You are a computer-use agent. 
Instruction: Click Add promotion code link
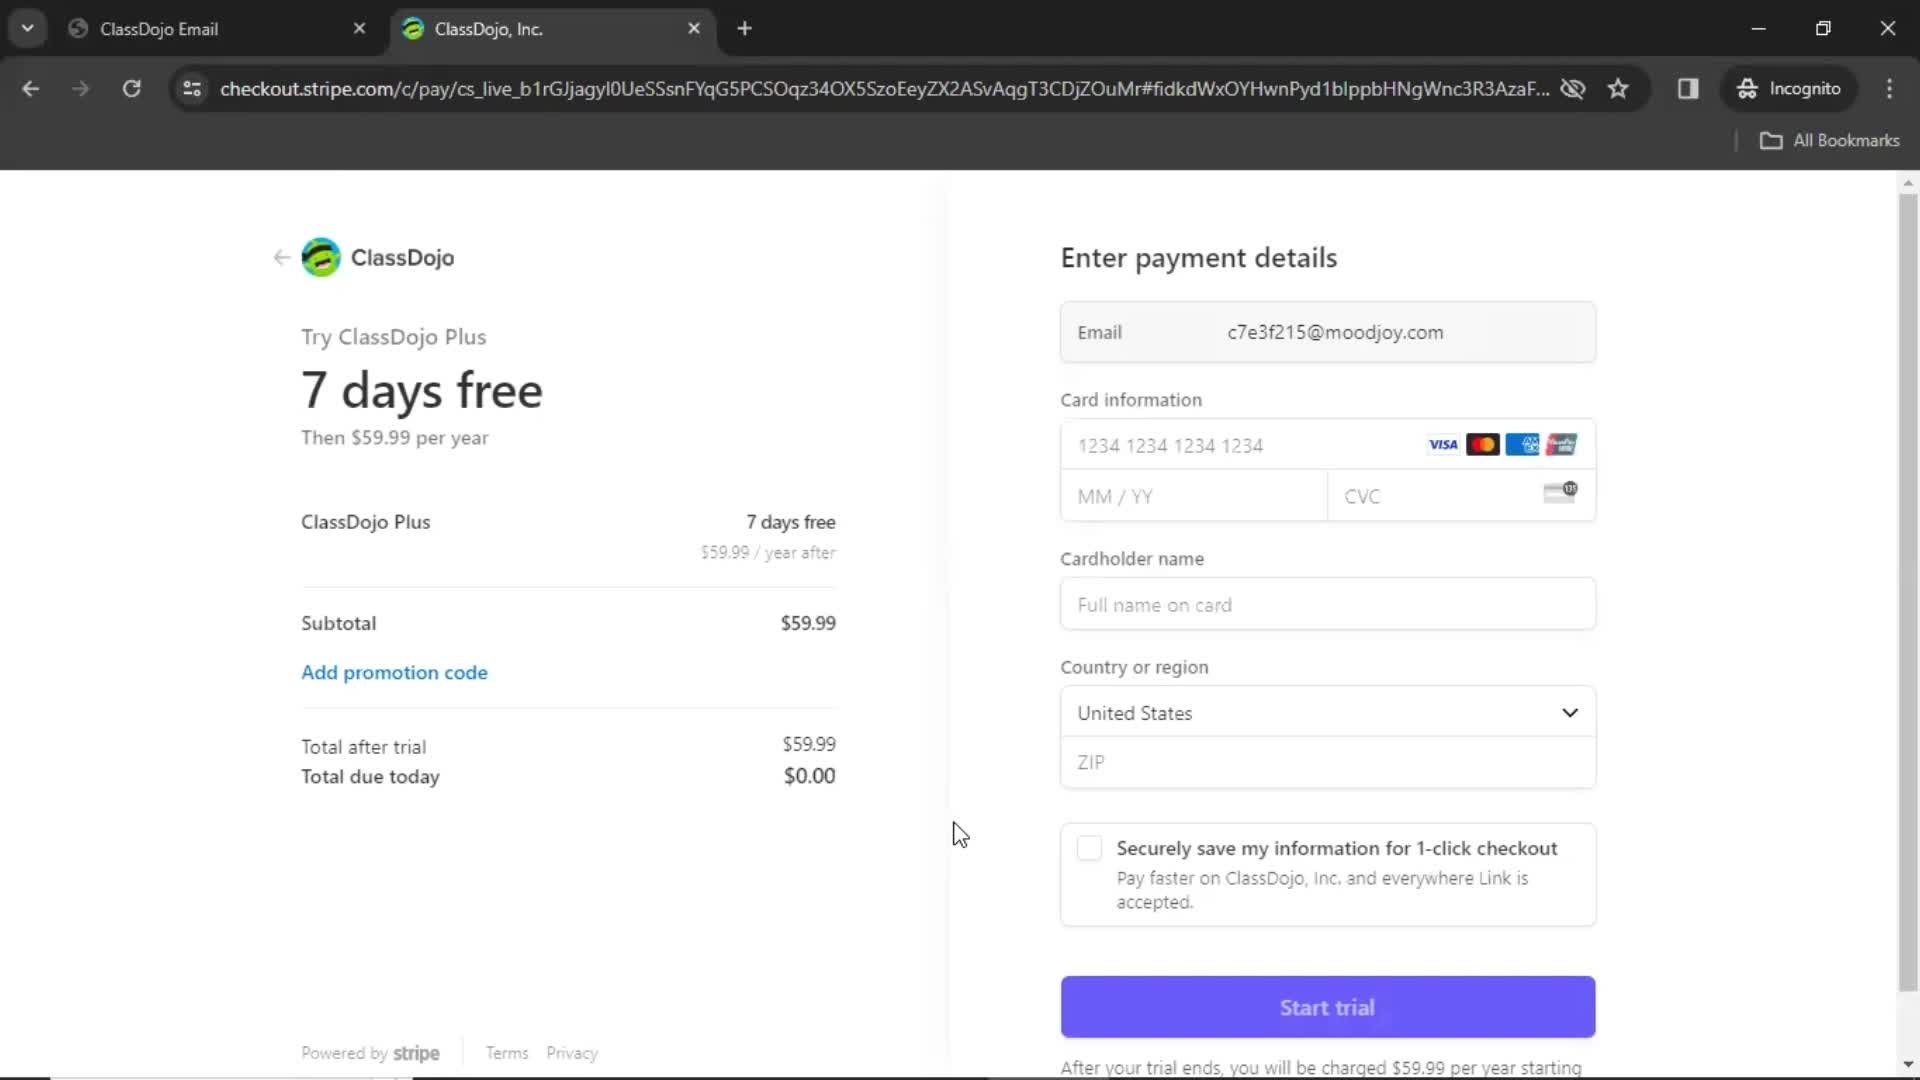click(394, 673)
